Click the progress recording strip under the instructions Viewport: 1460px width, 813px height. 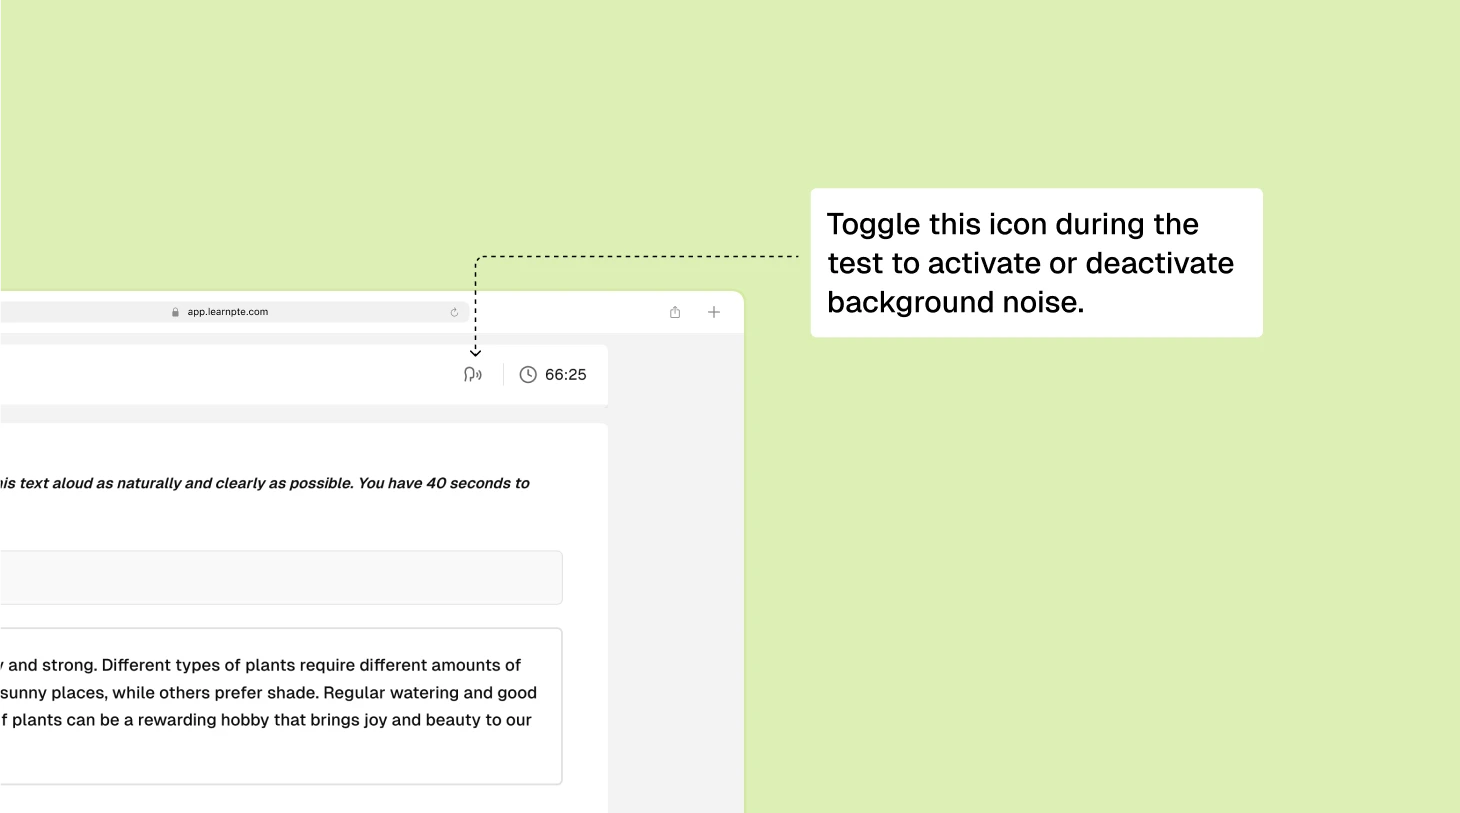tap(280, 577)
